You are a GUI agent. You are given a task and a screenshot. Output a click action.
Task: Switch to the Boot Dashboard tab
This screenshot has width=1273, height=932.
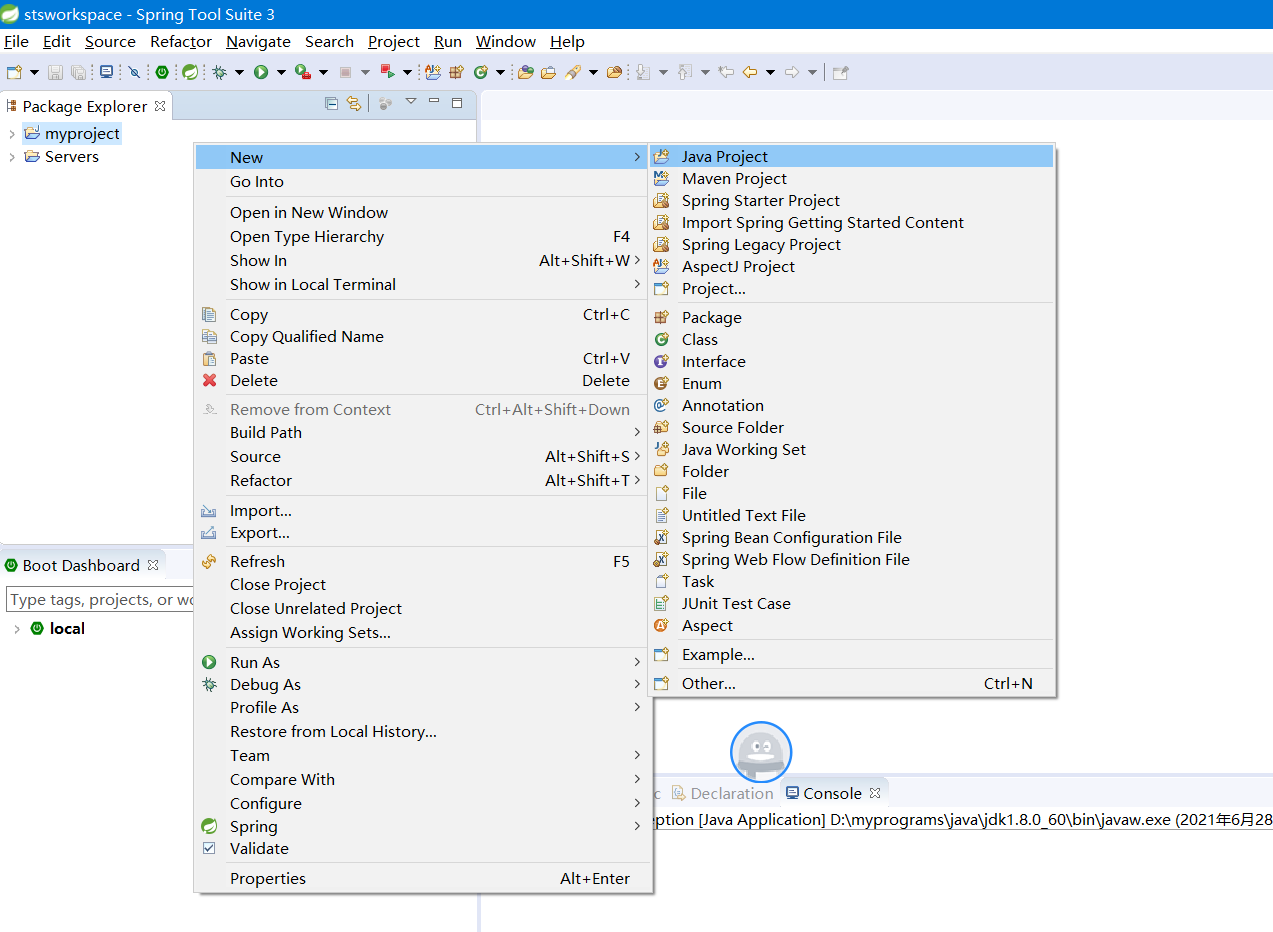pyautogui.click(x=82, y=565)
